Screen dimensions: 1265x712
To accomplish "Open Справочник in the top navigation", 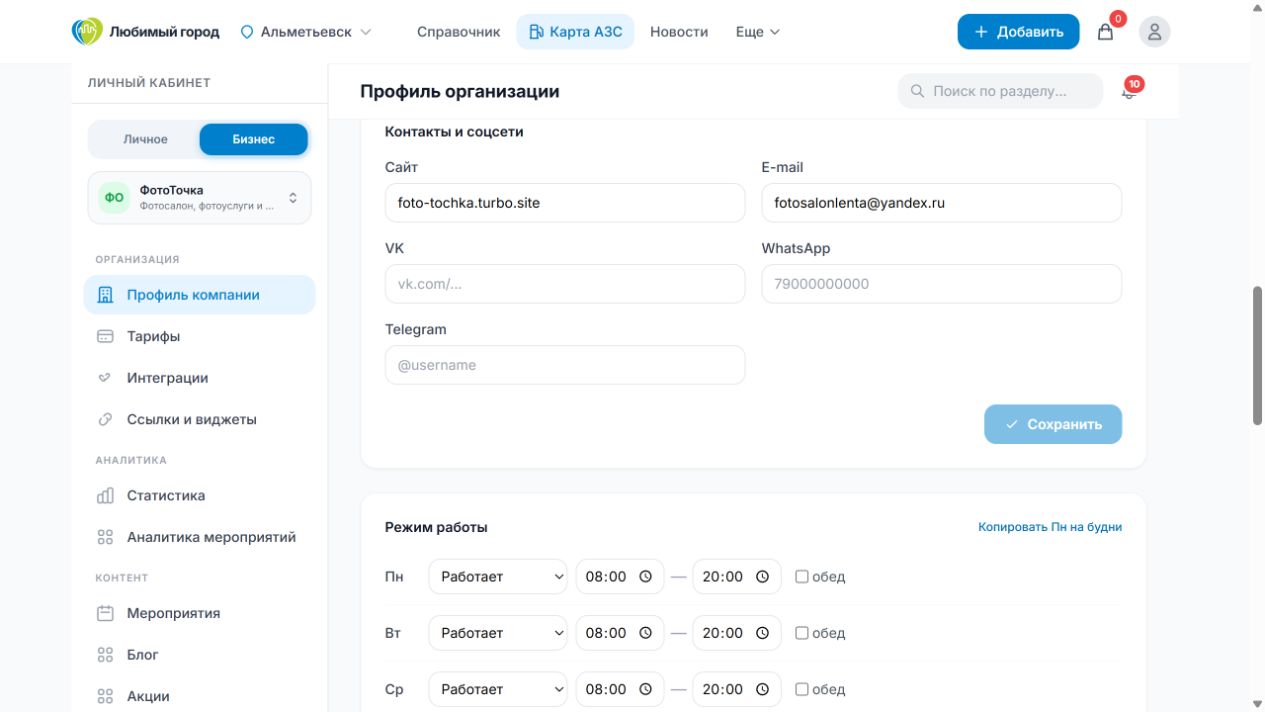I will coord(458,32).
